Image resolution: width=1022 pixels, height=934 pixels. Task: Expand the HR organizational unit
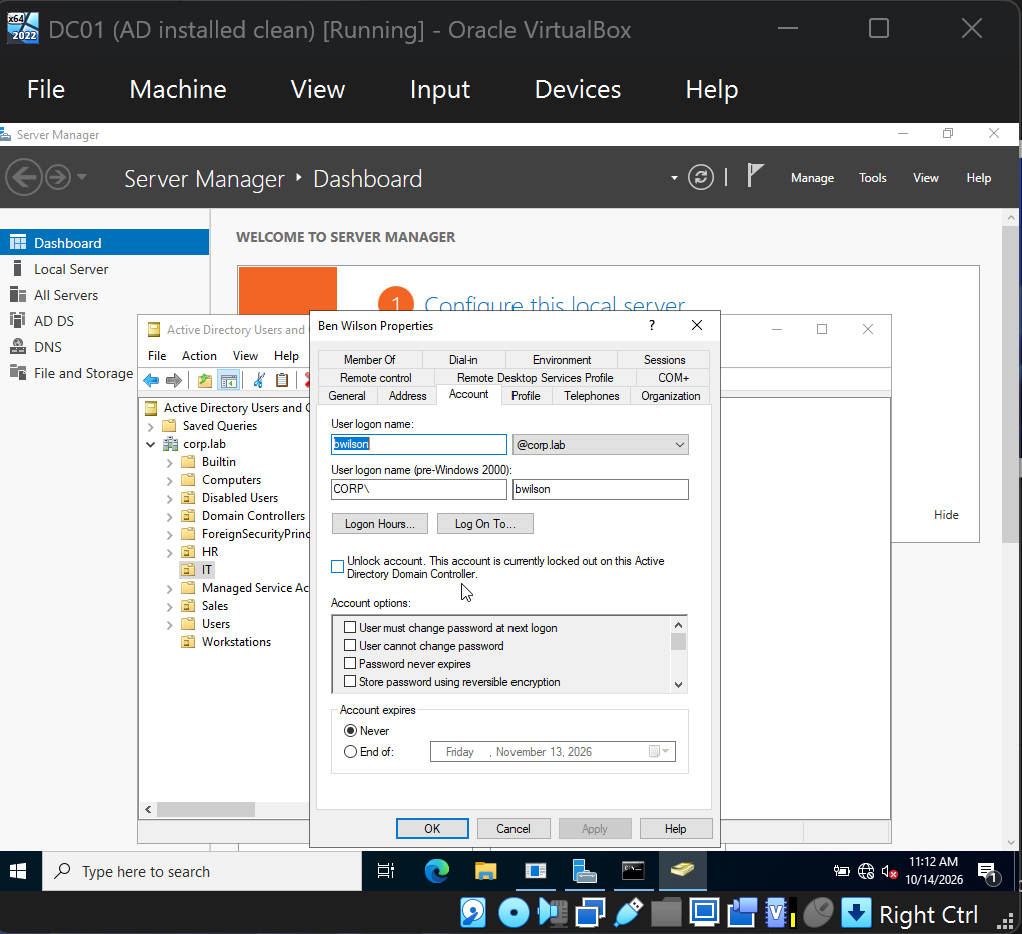tap(169, 553)
